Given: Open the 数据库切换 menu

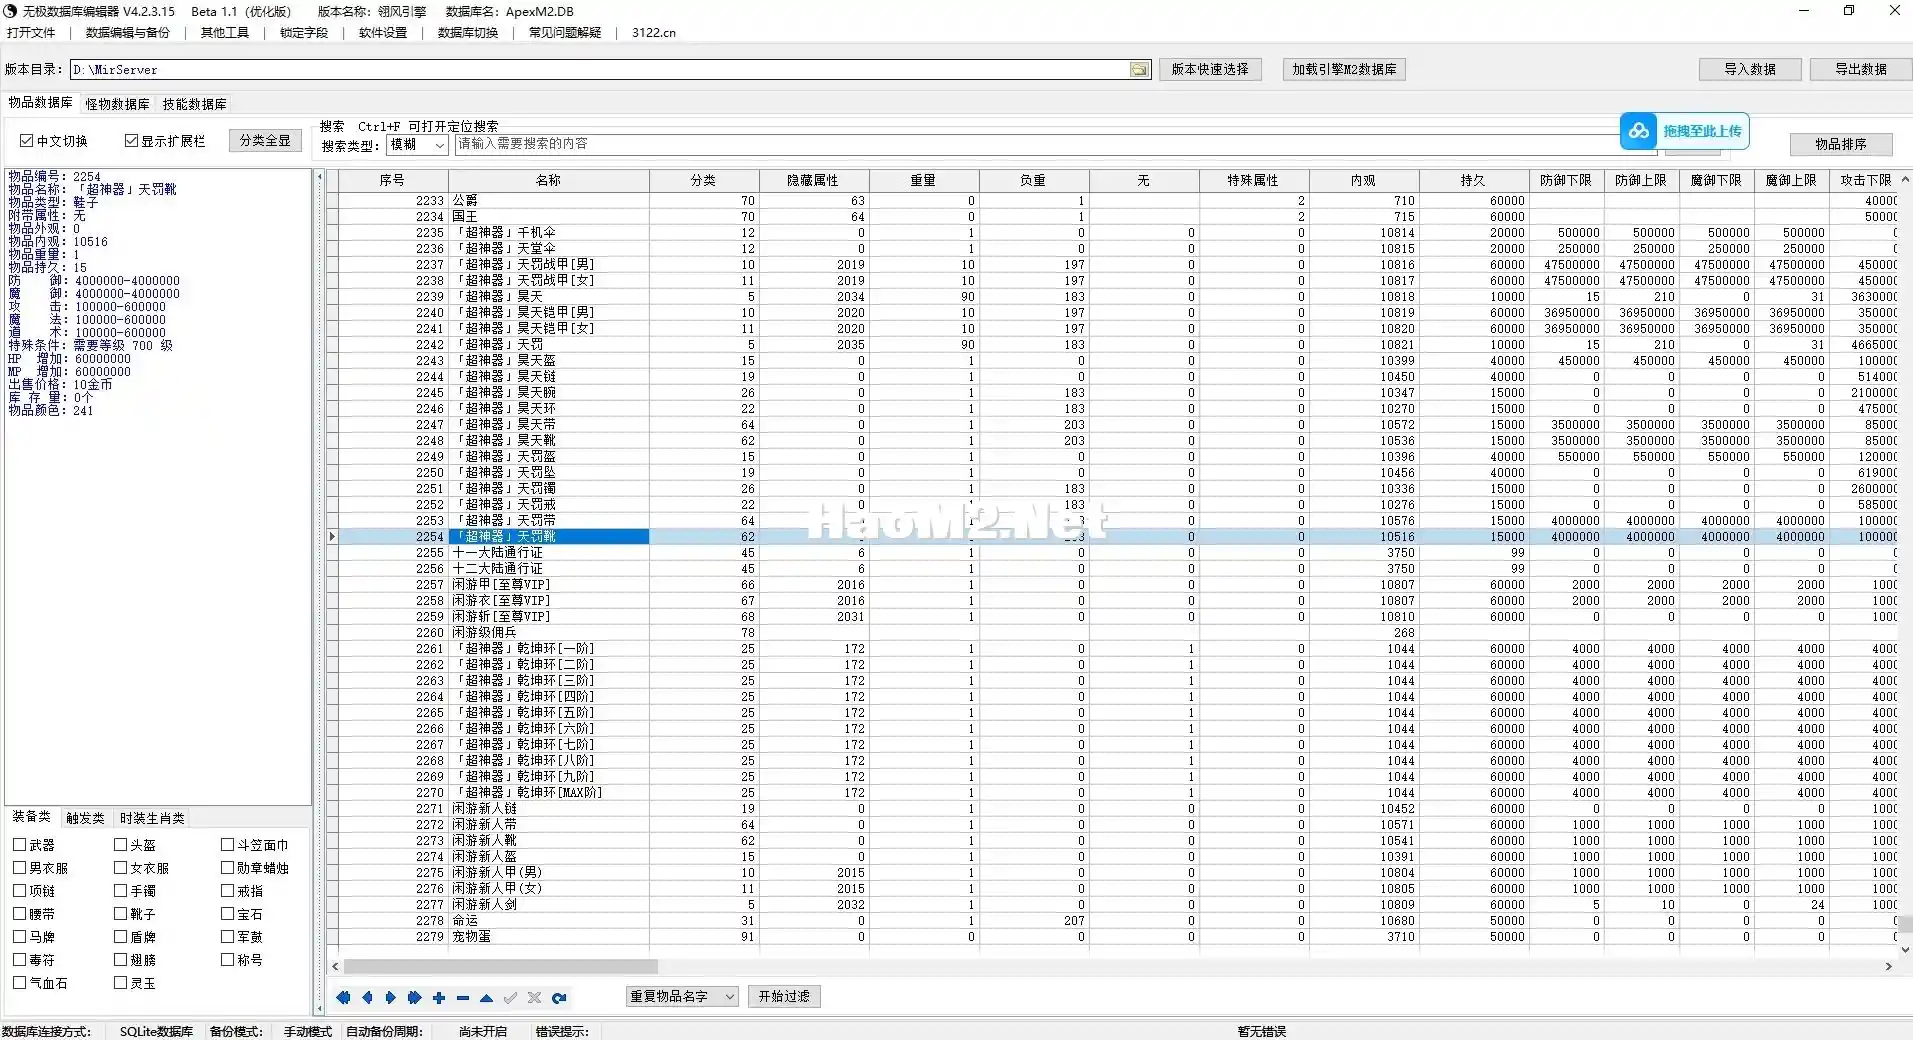Looking at the screenshot, I should [x=468, y=33].
